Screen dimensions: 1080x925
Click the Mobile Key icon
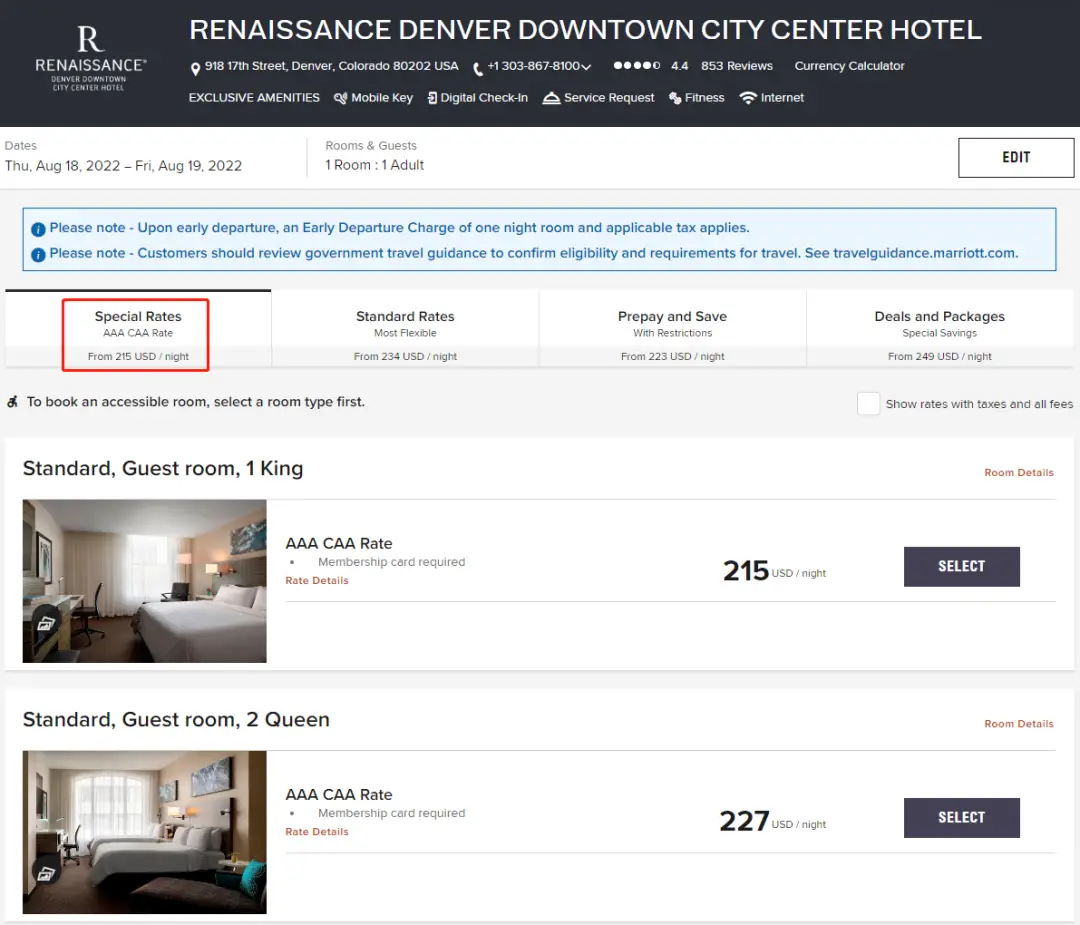[x=340, y=98]
